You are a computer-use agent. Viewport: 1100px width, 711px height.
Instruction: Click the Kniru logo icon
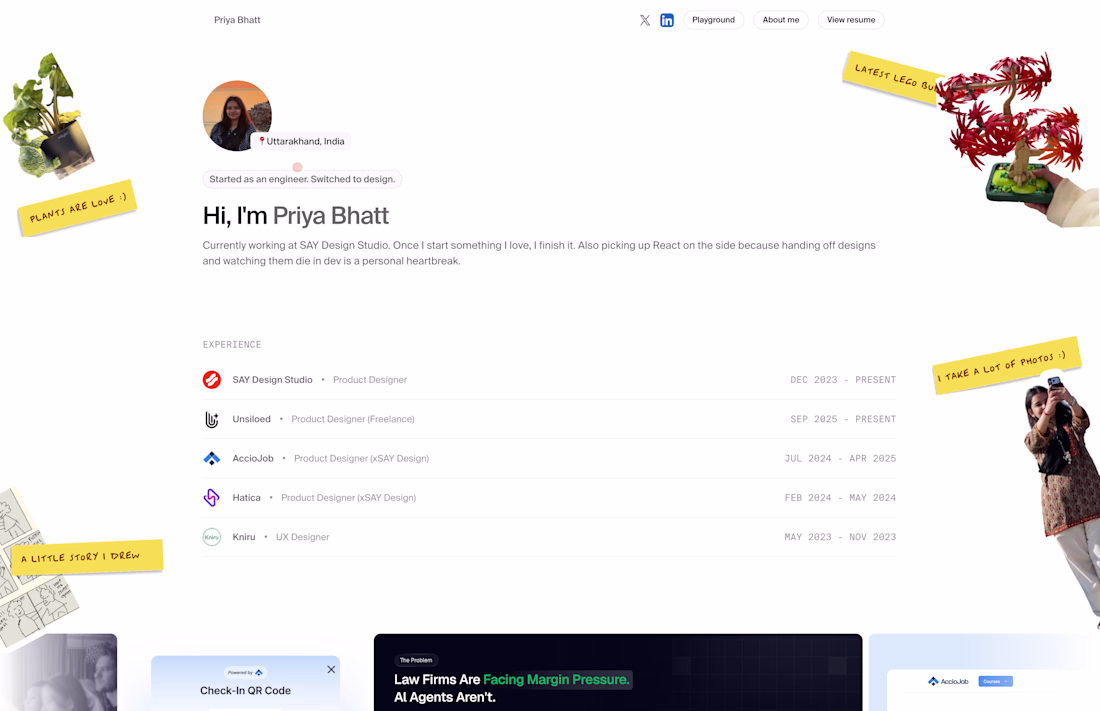(212, 537)
